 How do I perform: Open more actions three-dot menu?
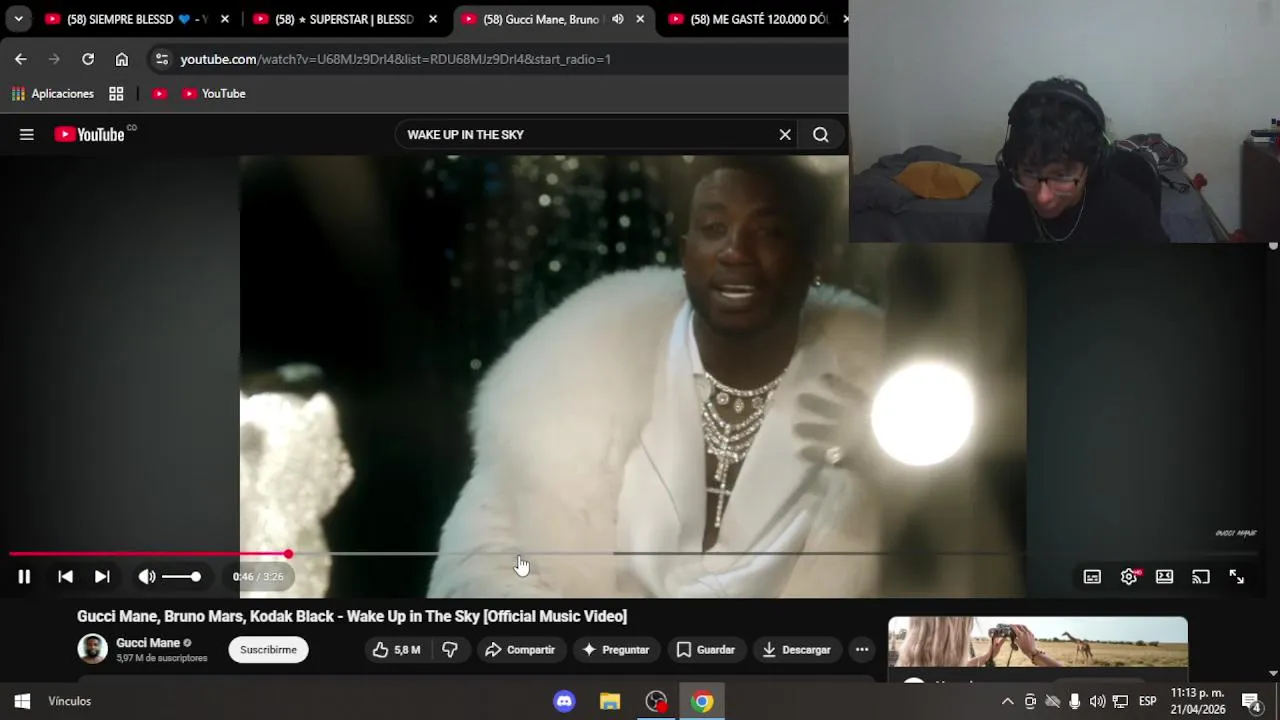coord(862,650)
